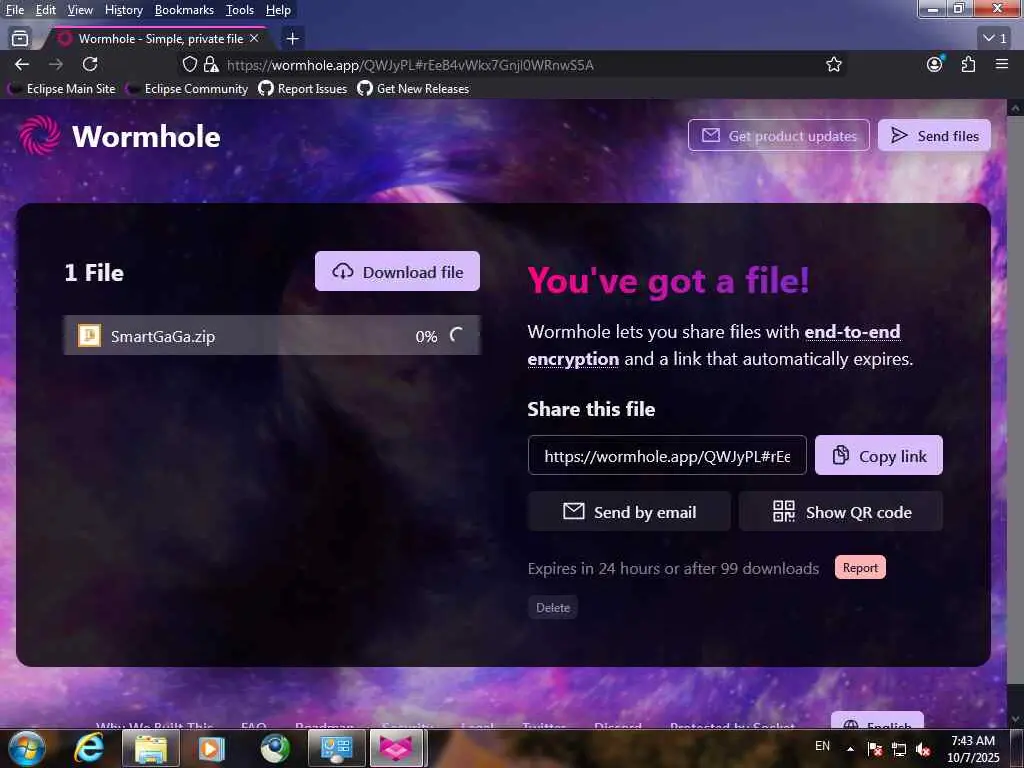Click the Copy link button
The height and width of the screenshot is (768, 1024).
point(878,455)
